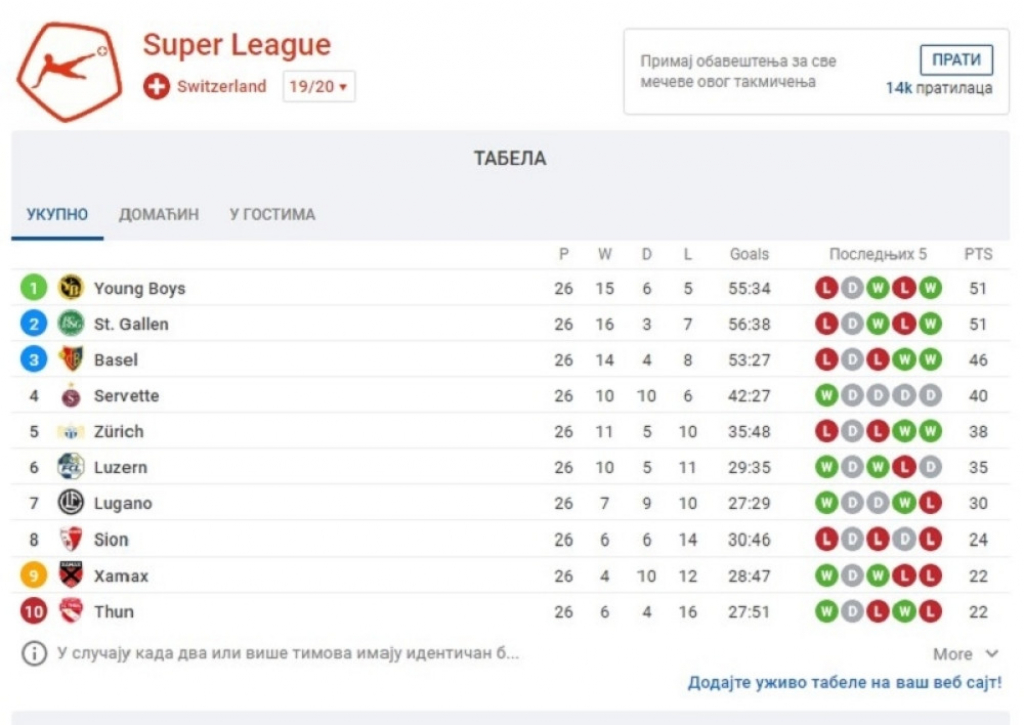Viewport: 1024px width, 725px height.
Task: Open the Zürich team row
Action: pos(118,432)
